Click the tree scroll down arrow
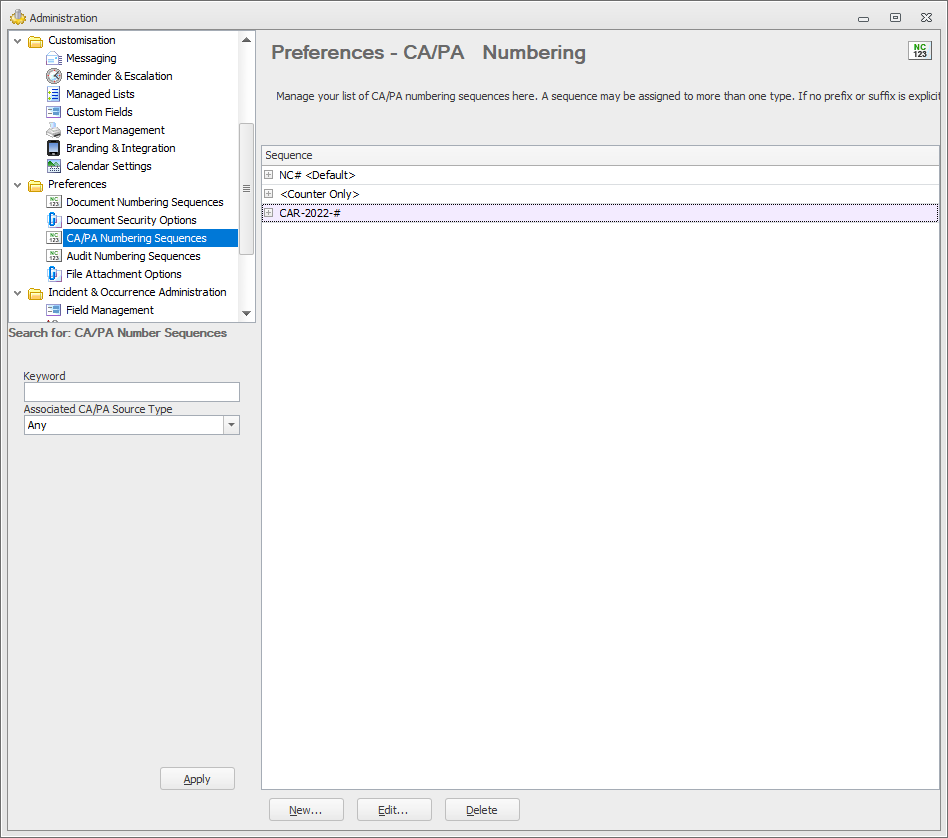 [246, 313]
